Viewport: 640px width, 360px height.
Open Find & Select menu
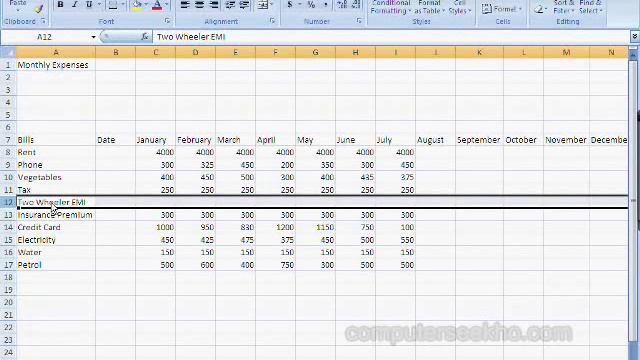click(590, 7)
